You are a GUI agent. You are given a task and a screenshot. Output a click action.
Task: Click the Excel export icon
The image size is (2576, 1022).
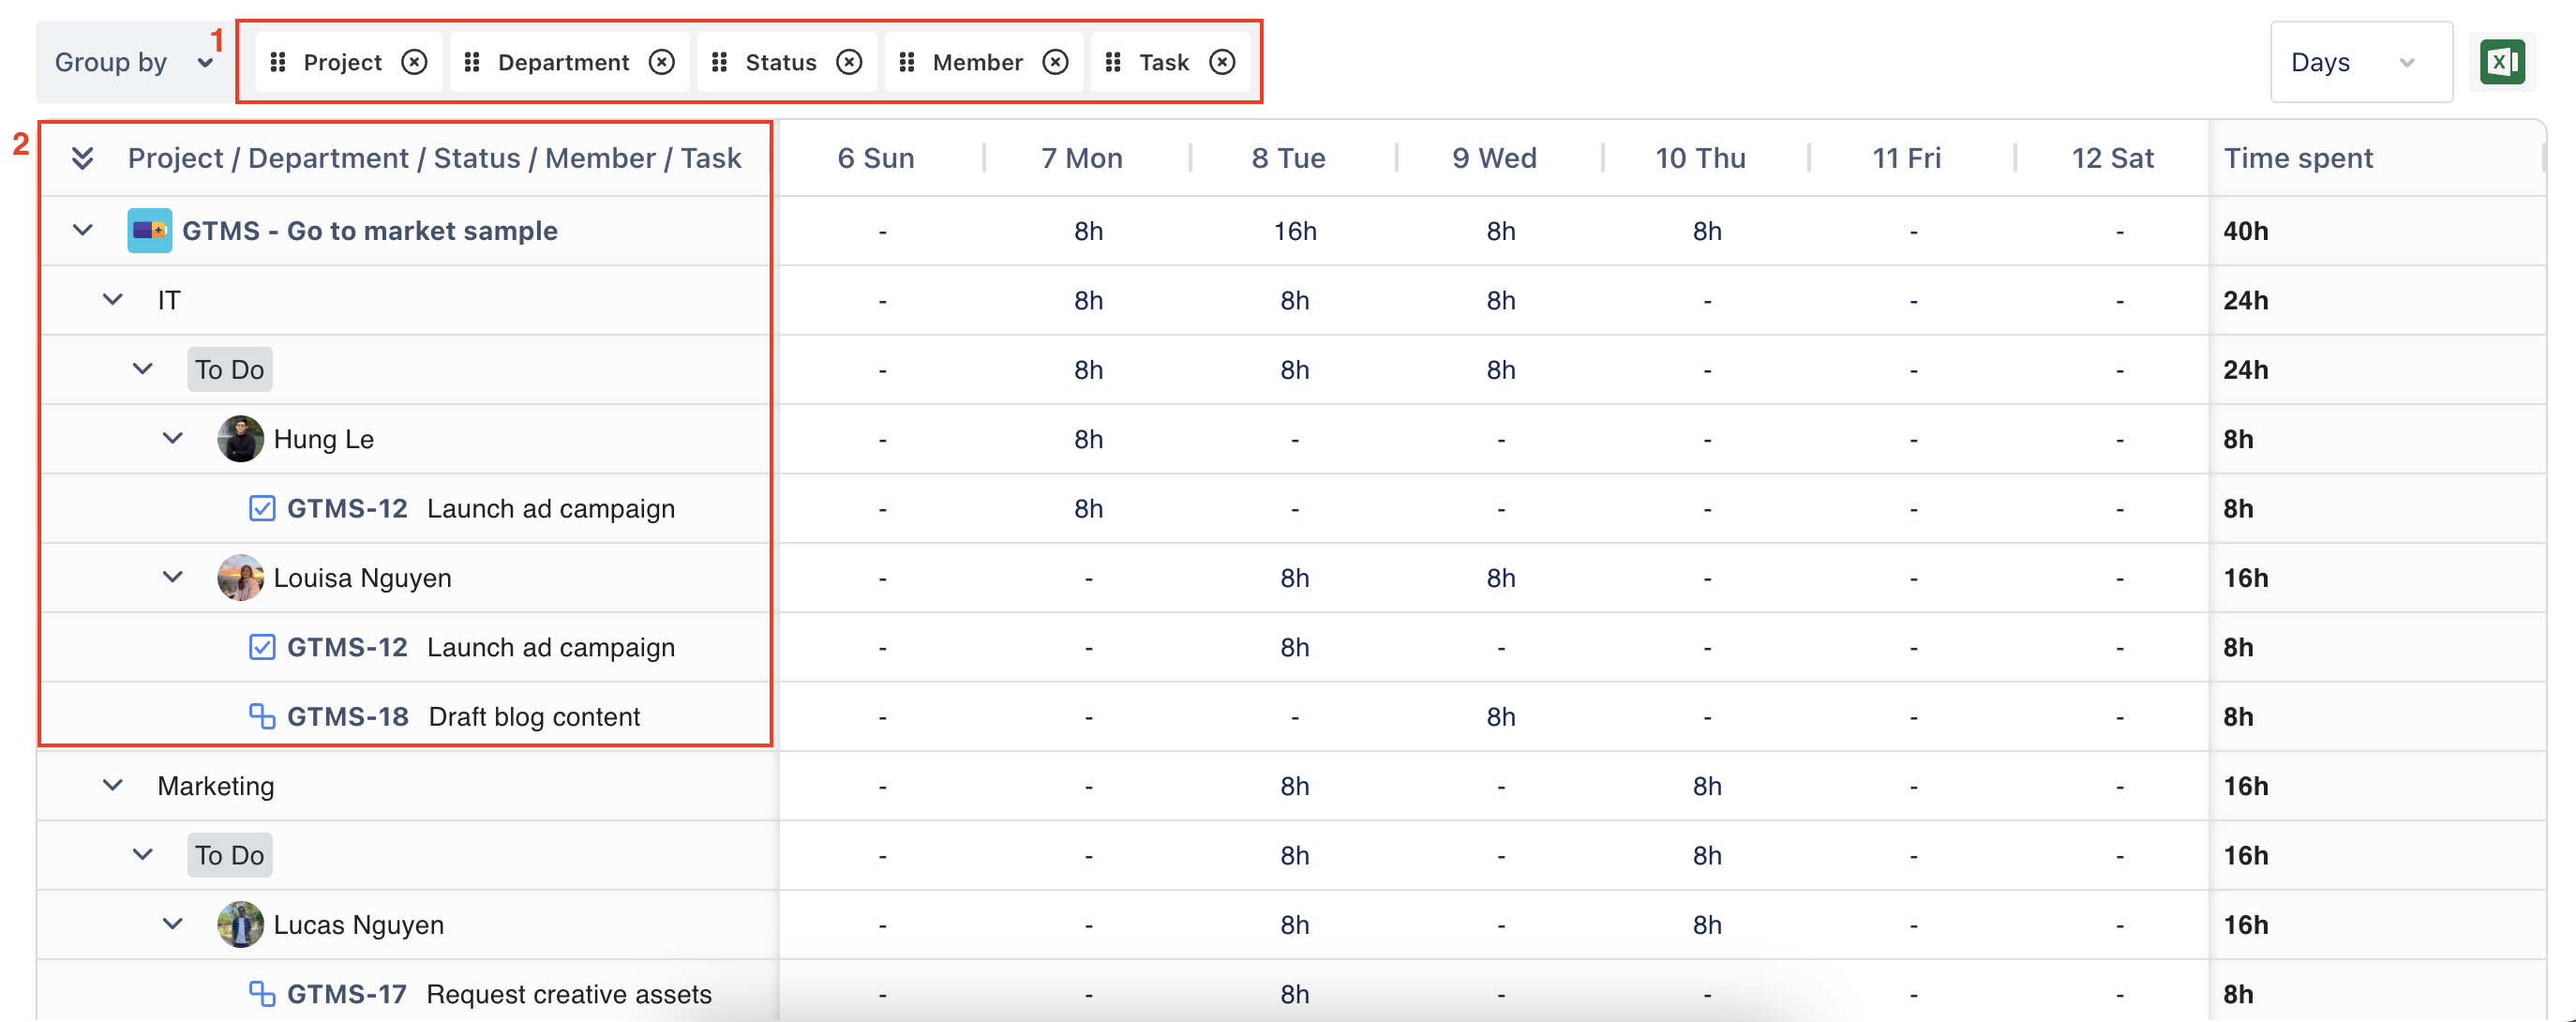click(2502, 62)
